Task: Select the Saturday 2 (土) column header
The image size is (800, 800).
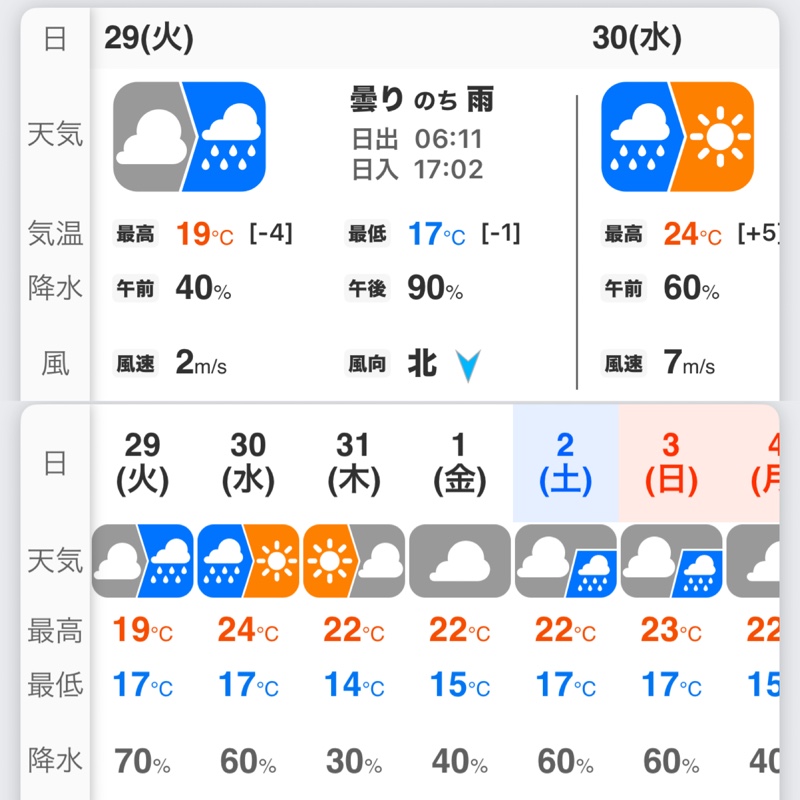Action: click(565, 463)
